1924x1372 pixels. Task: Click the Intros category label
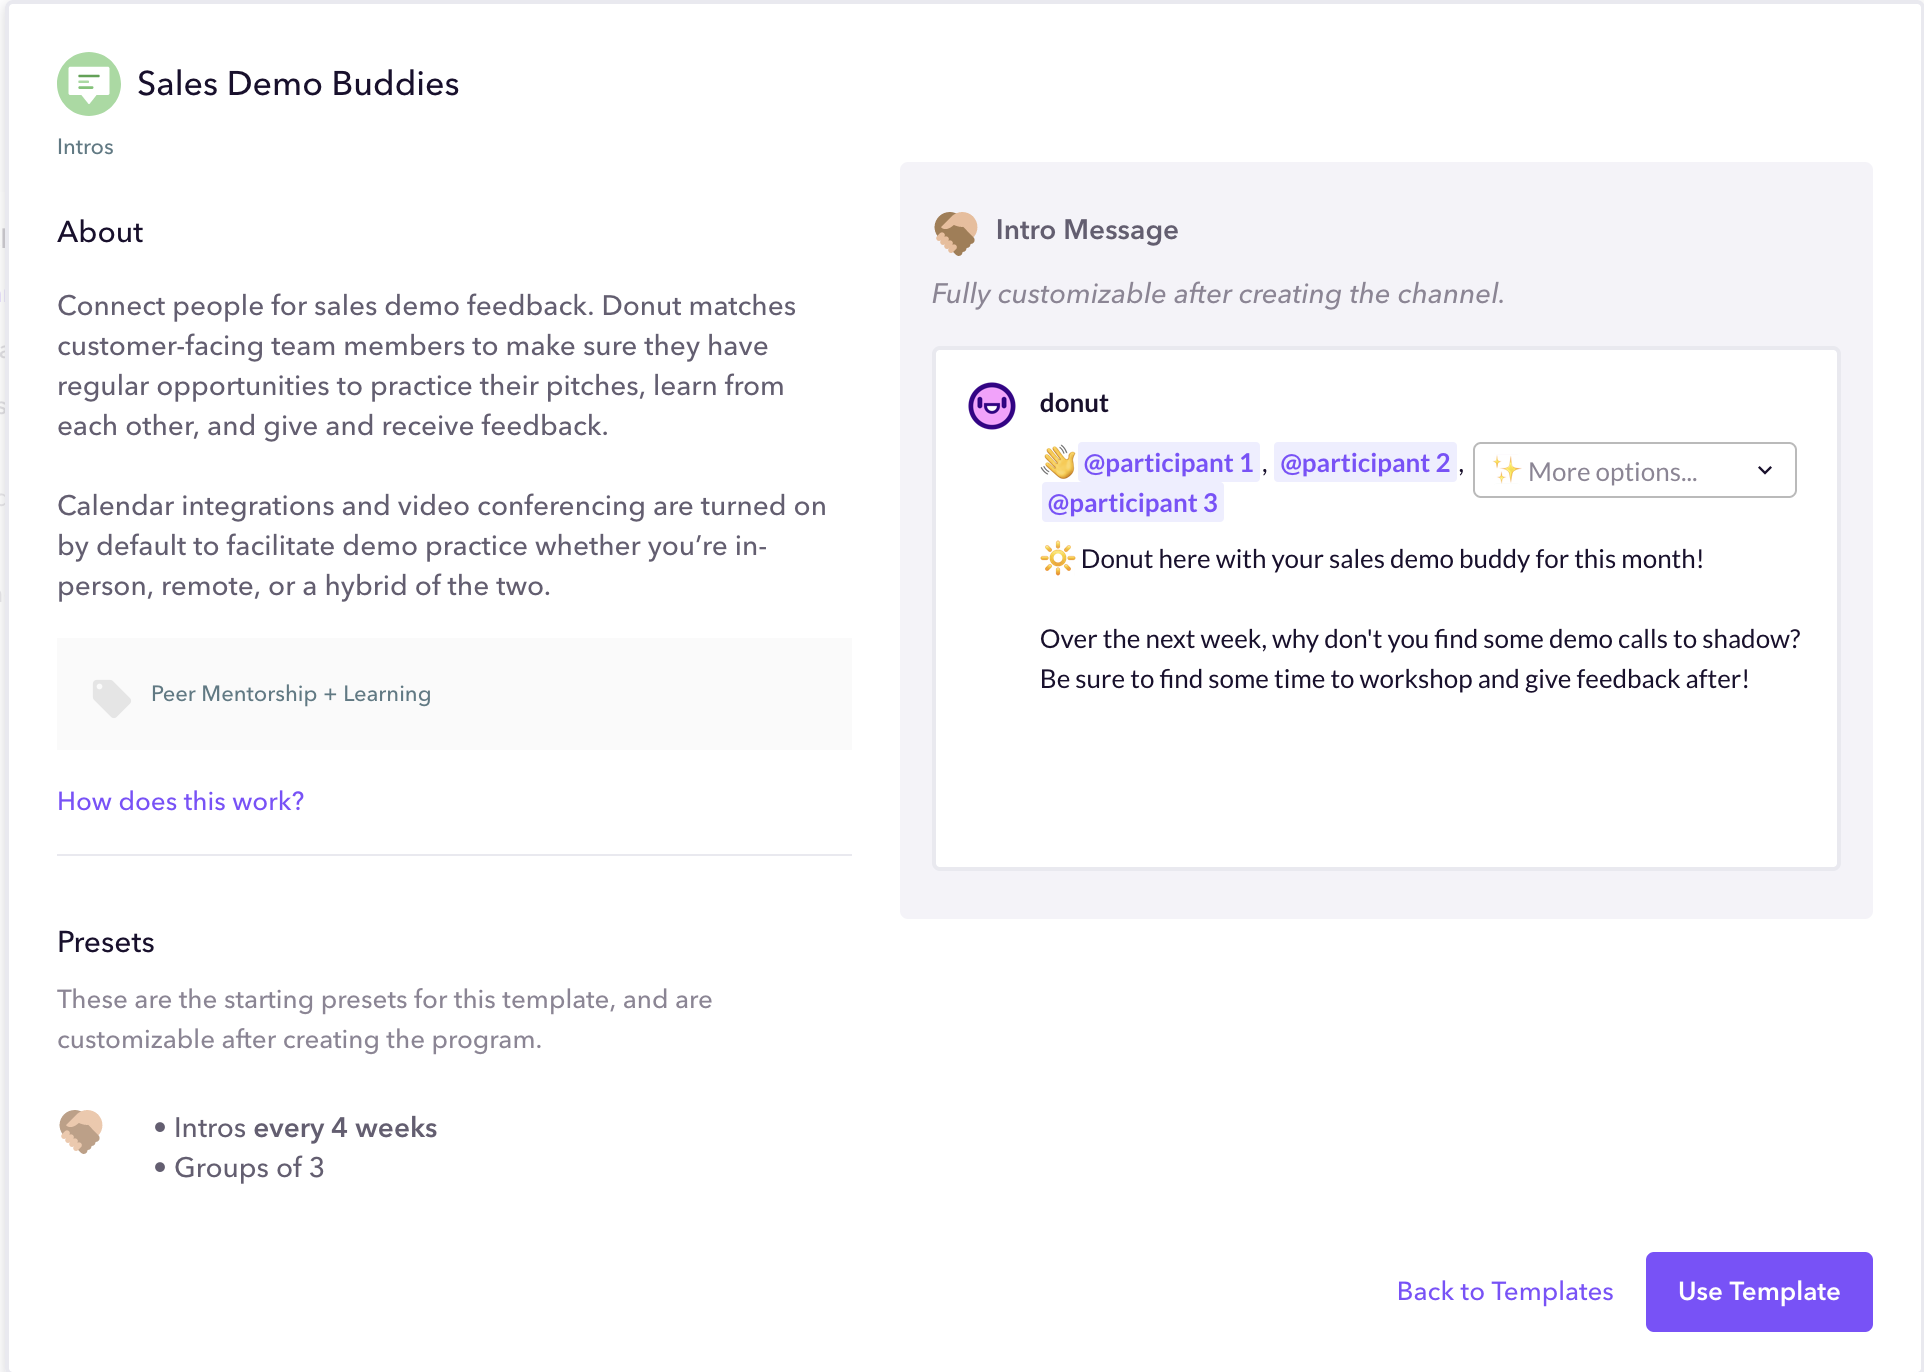(x=85, y=147)
